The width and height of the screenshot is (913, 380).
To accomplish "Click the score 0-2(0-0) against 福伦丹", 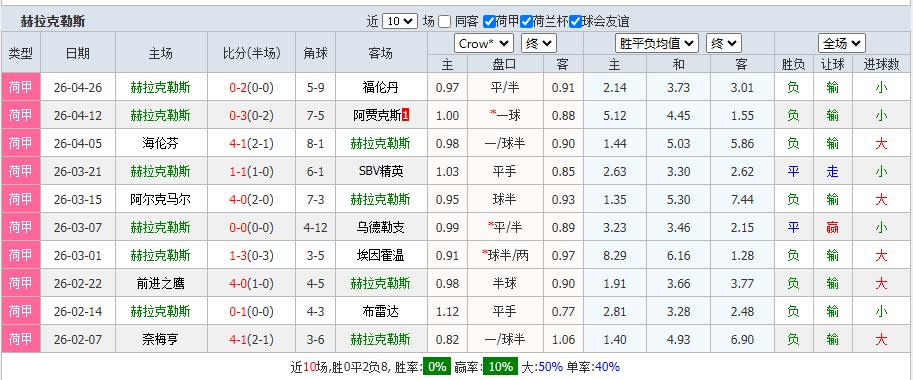I will click(252, 88).
